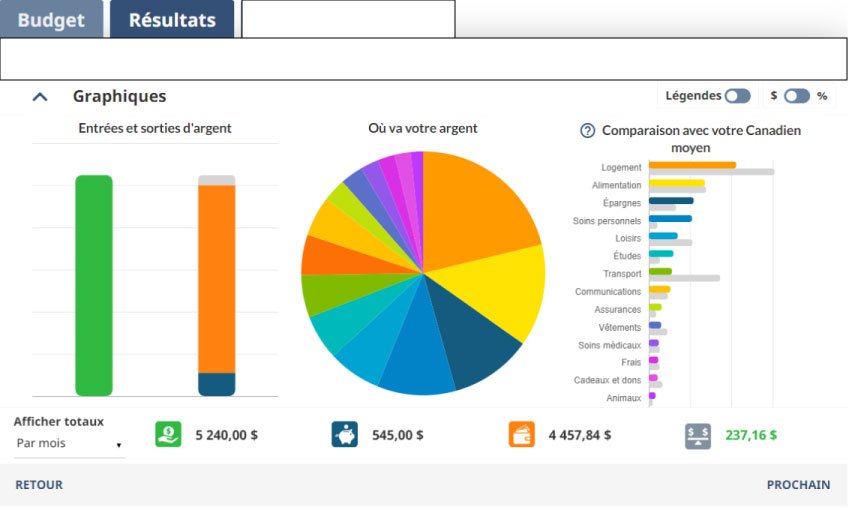
Task: Click the orange wallet expenses icon
Action: coord(521,434)
